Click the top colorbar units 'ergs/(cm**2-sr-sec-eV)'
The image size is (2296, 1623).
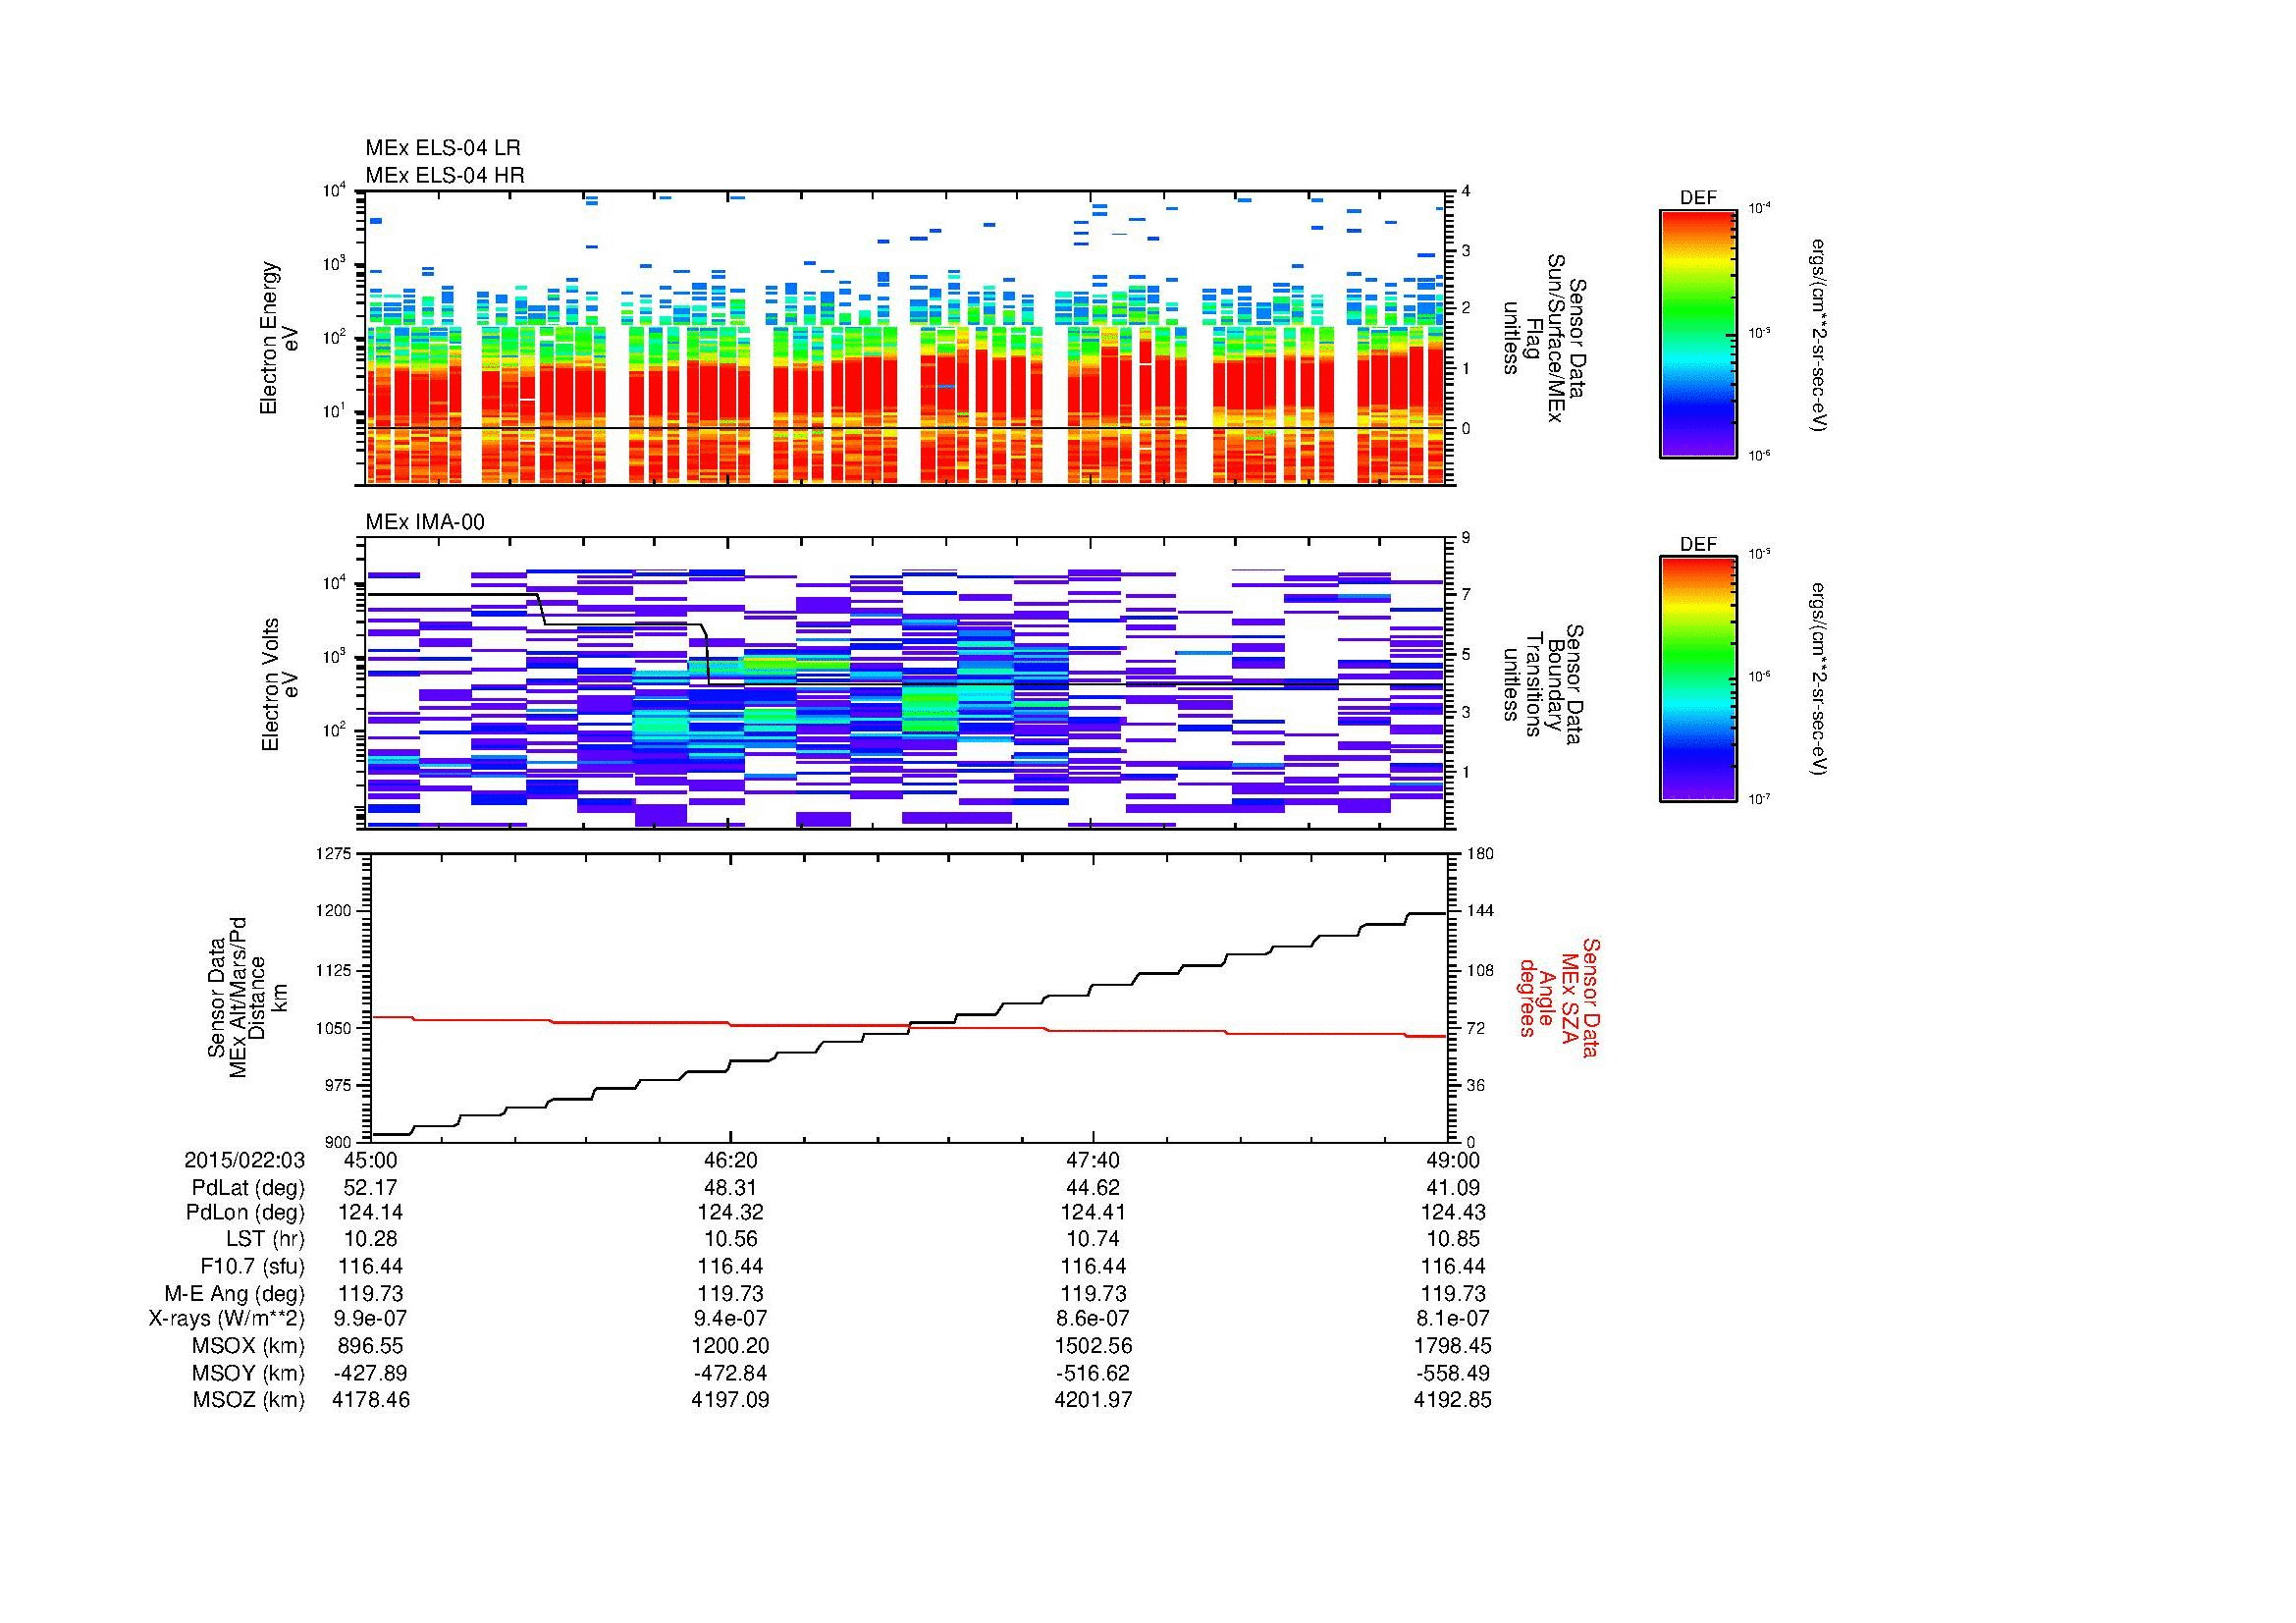coord(1818,334)
